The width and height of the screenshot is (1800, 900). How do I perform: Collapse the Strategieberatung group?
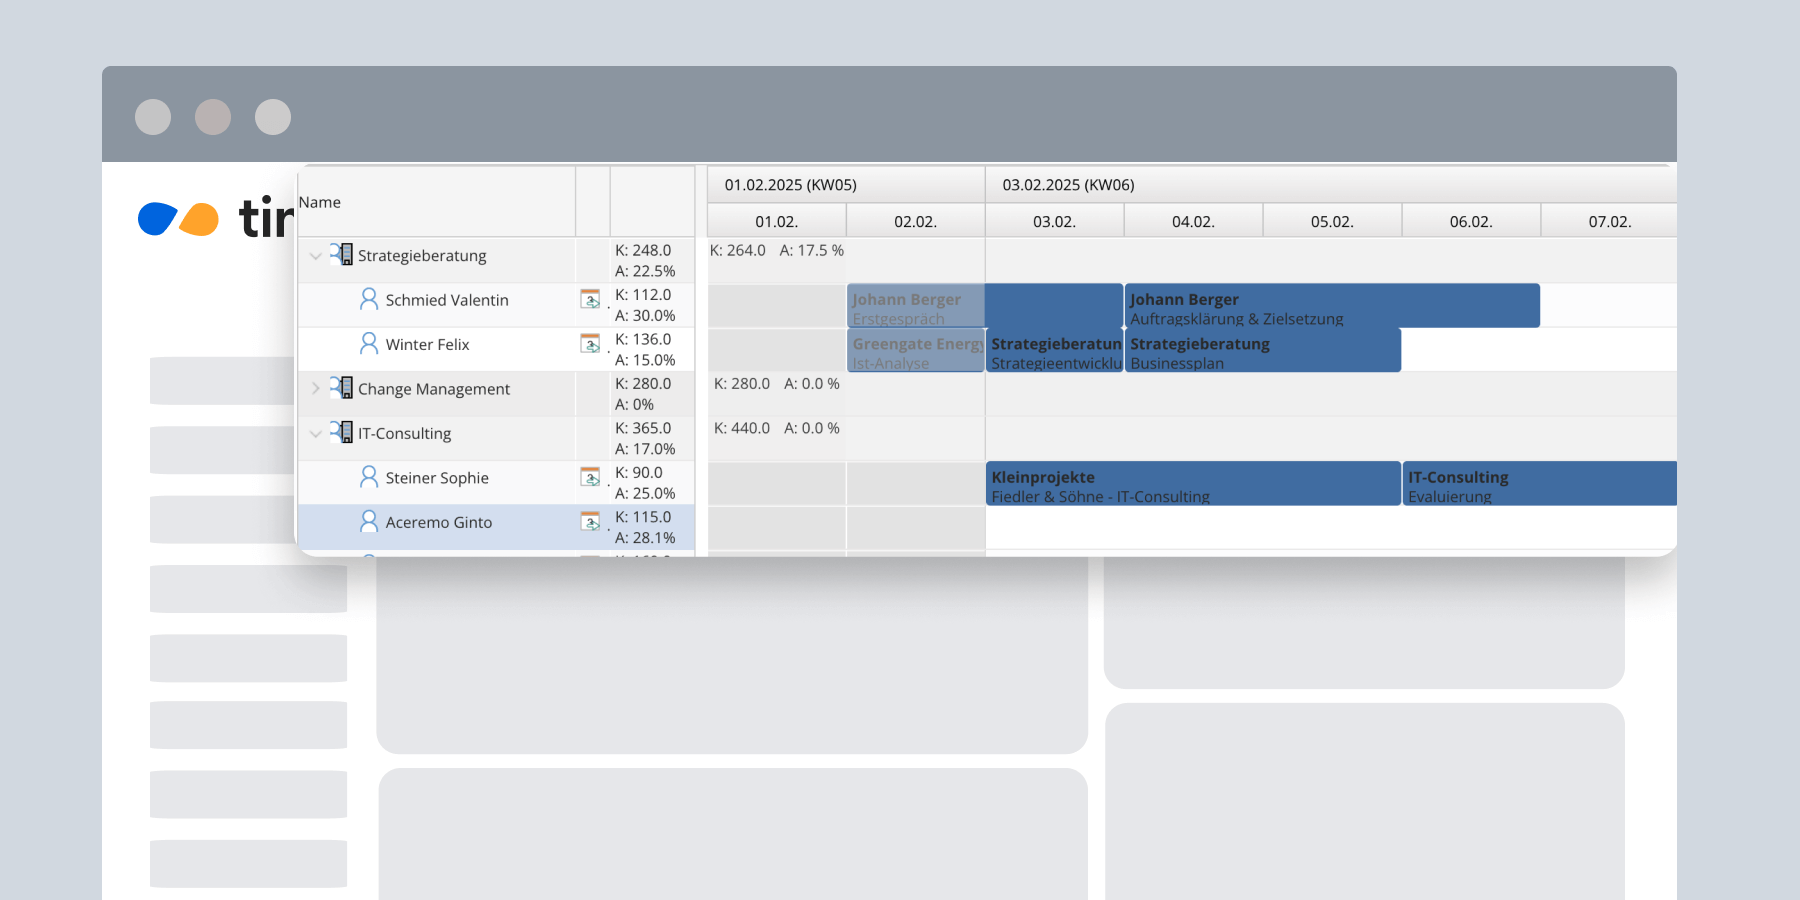coord(316,256)
